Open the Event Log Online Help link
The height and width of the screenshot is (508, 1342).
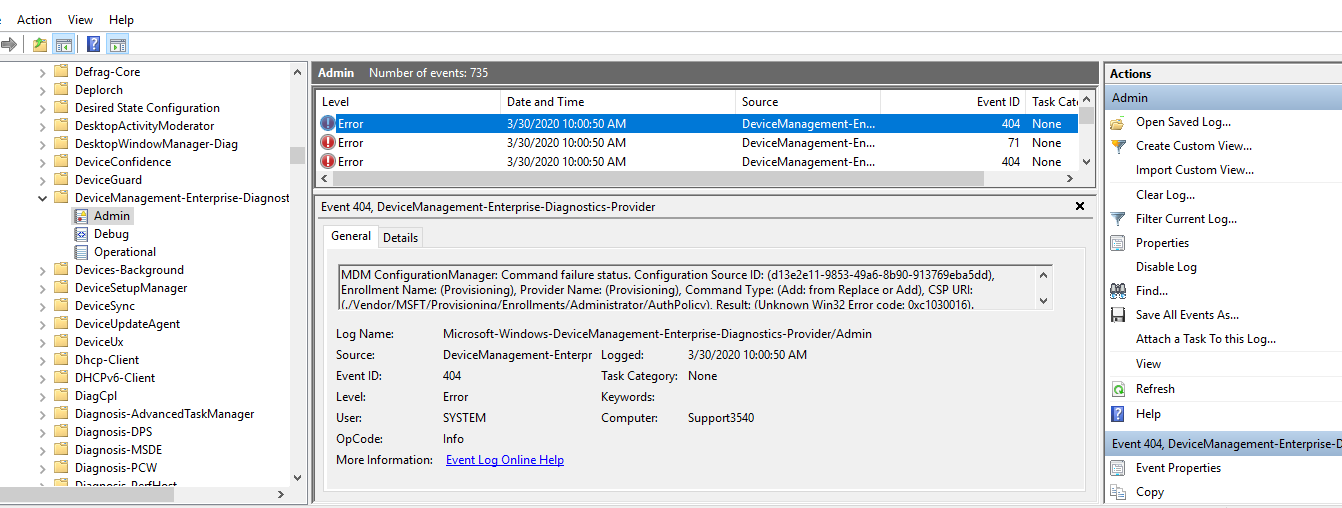click(504, 460)
